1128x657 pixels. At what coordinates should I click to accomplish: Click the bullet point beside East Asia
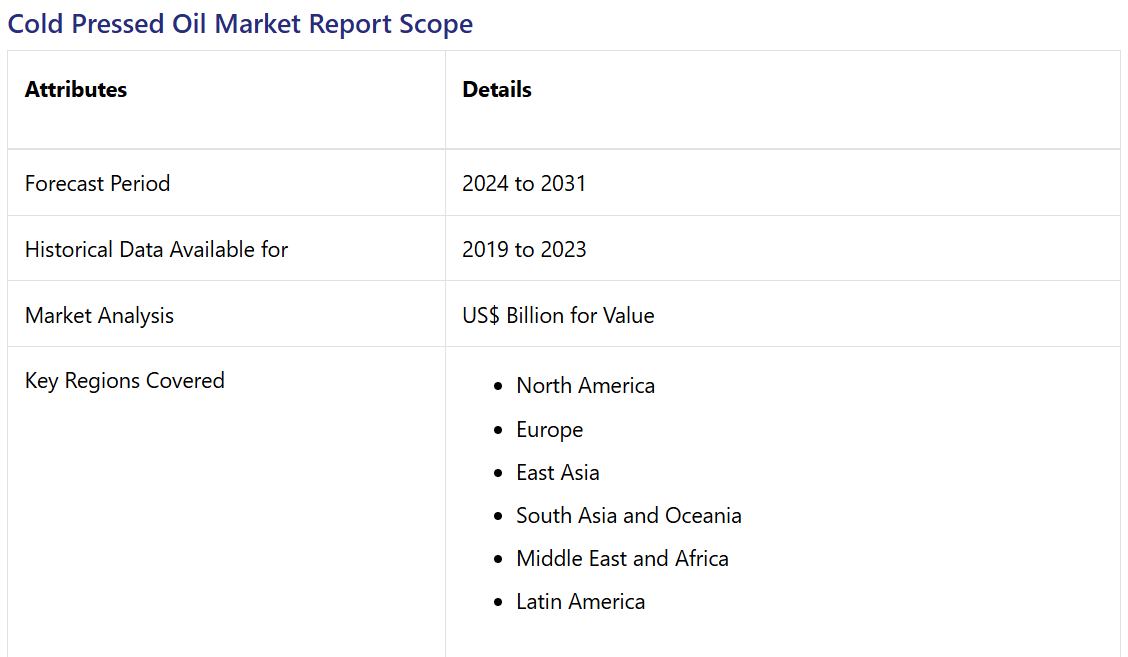[x=499, y=474]
